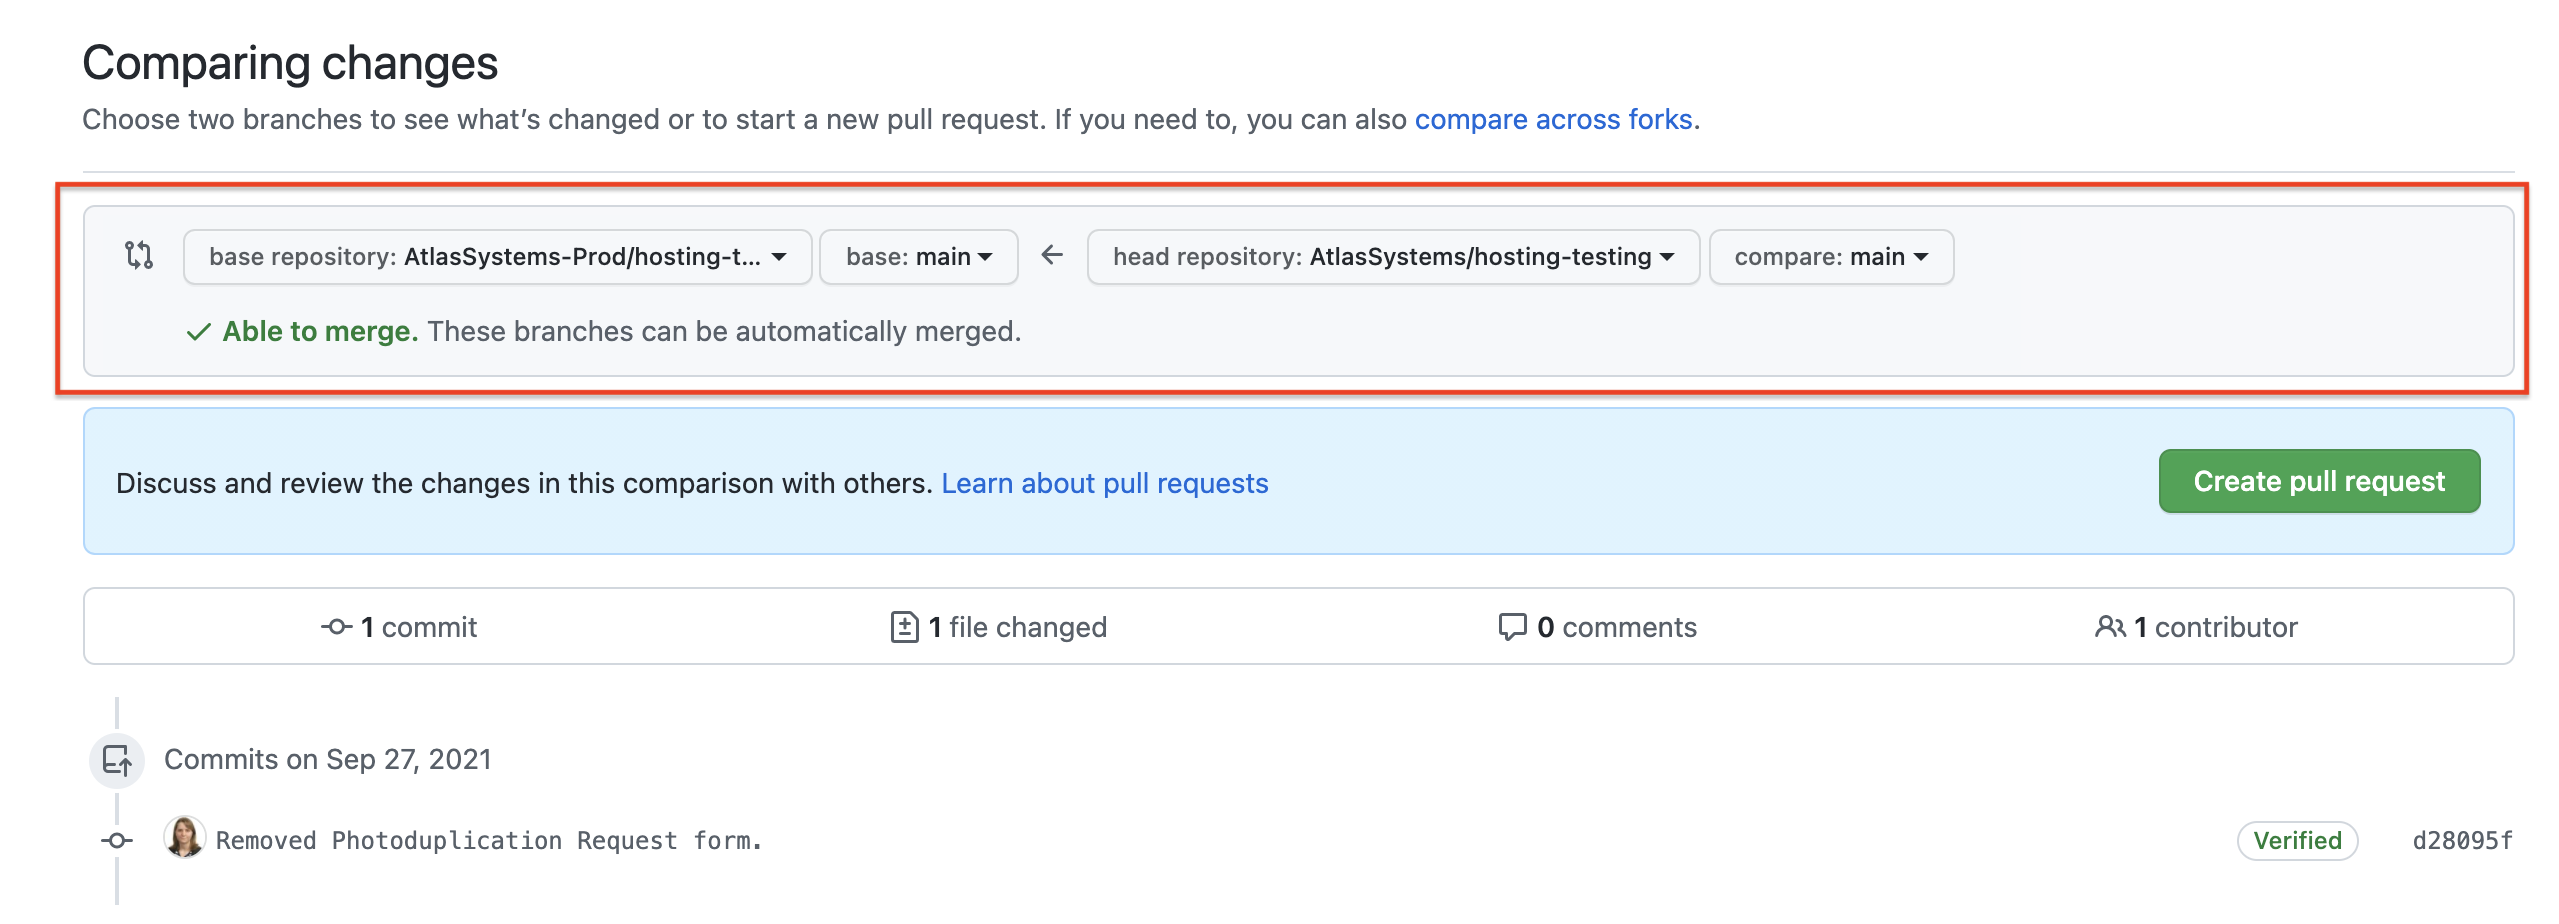Expand the base: main branch selector
The height and width of the screenshot is (924, 2559).
pyautogui.click(x=918, y=257)
